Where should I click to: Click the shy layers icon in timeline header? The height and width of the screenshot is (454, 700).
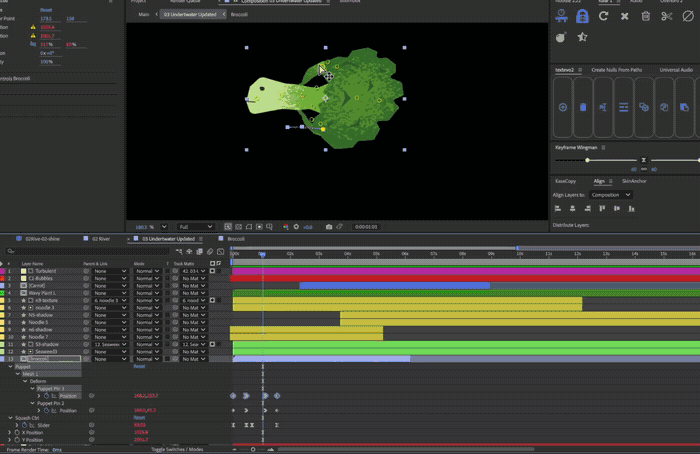[189, 252]
